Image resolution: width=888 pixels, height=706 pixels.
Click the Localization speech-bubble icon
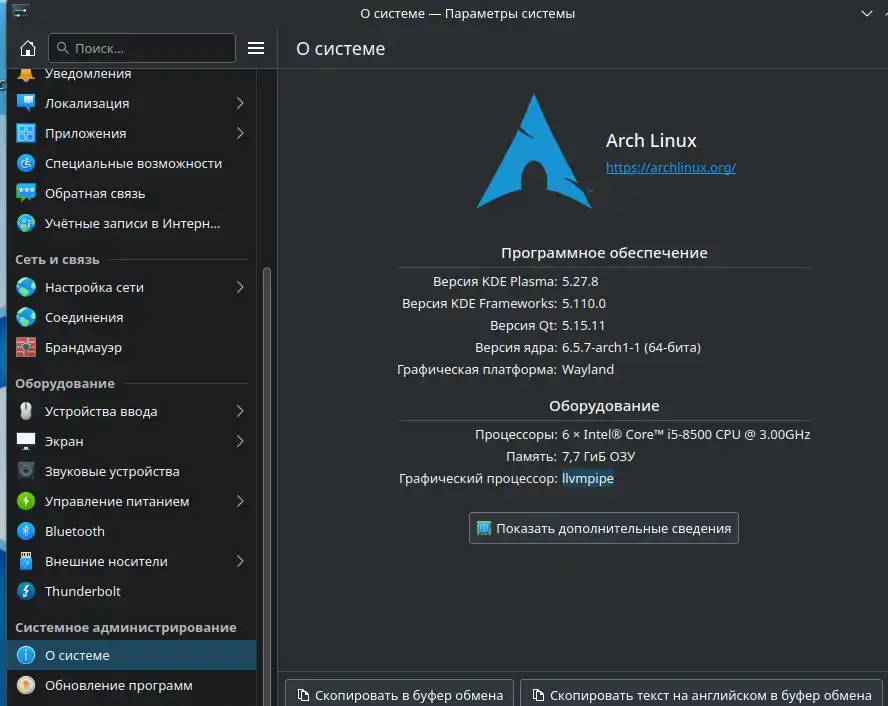click(x=26, y=103)
